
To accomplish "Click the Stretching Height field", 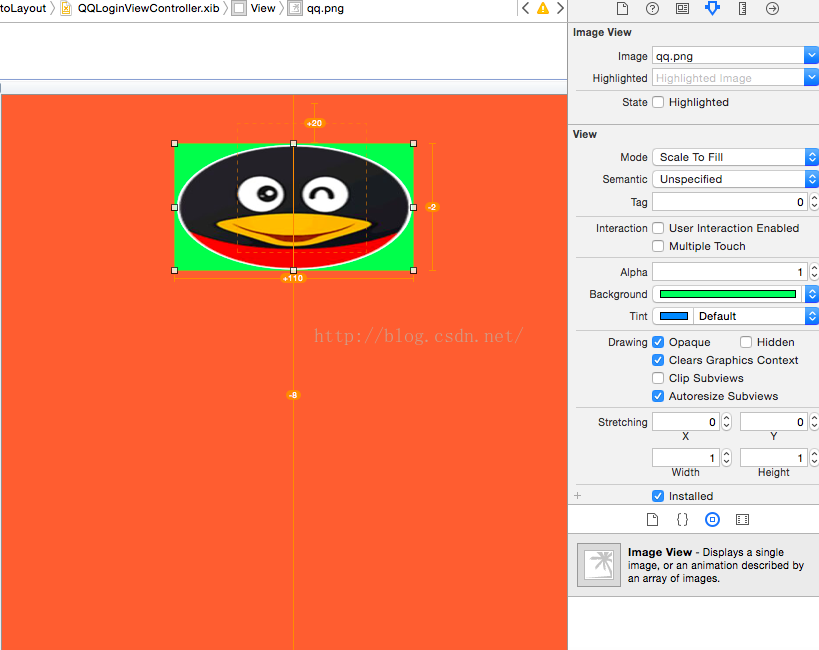I will pyautogui.click(x=774, y=458).
